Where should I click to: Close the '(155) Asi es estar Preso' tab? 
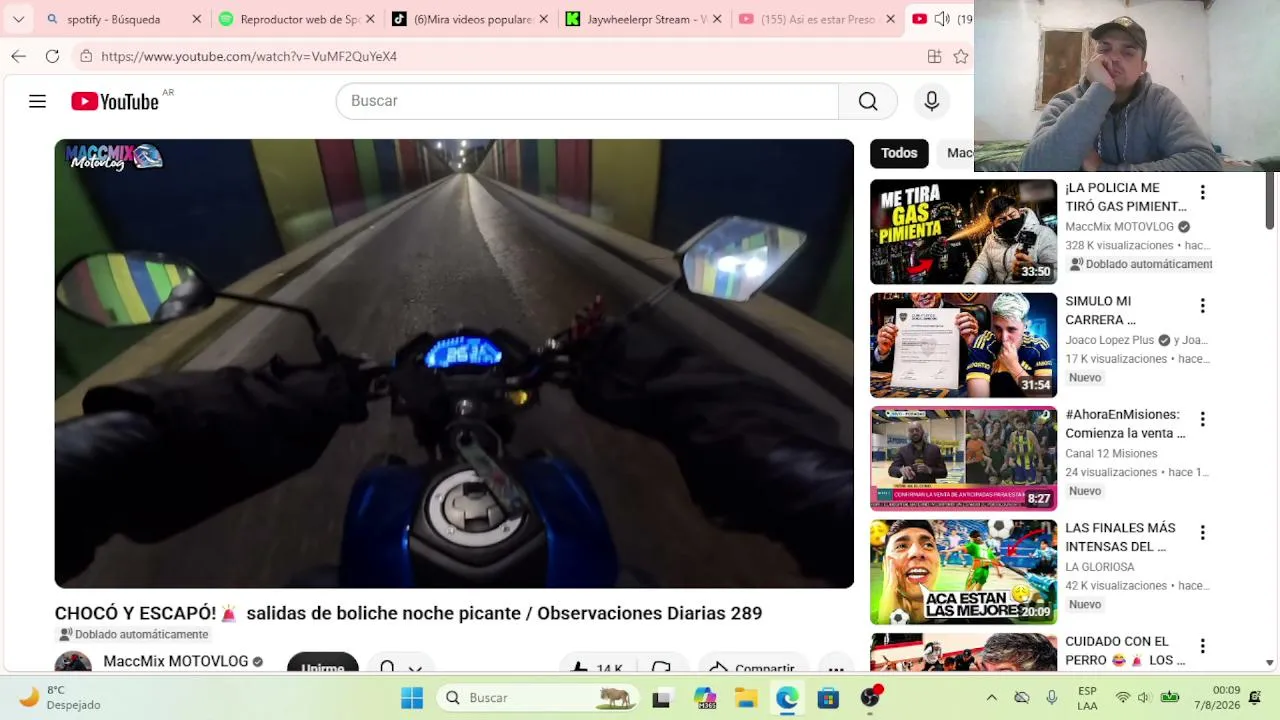click(890, 19)
